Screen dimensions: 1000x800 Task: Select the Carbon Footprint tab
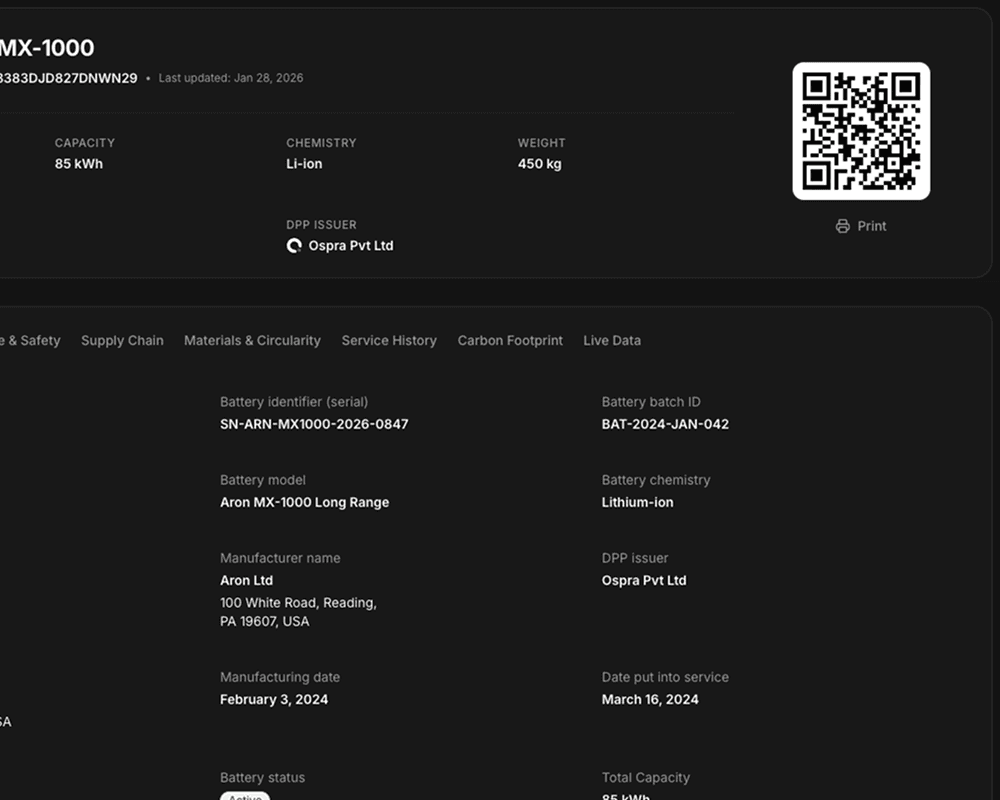(x=510, y=340)
